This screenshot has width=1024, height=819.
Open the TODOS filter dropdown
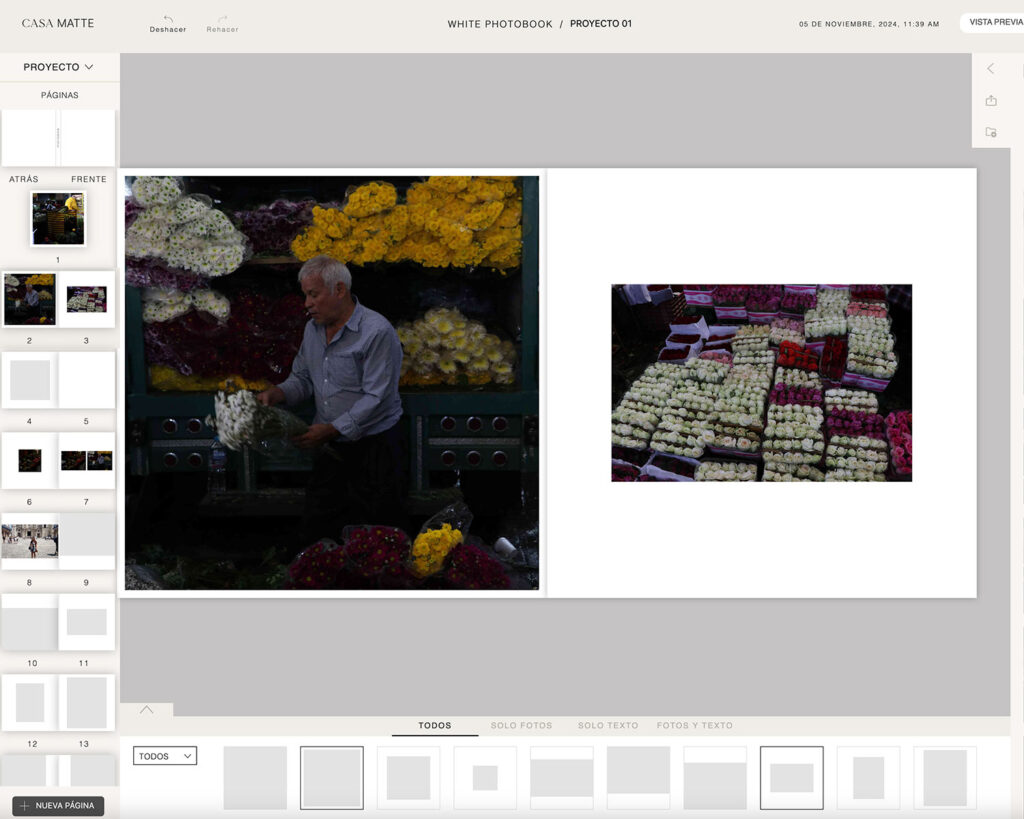(165, 756)
